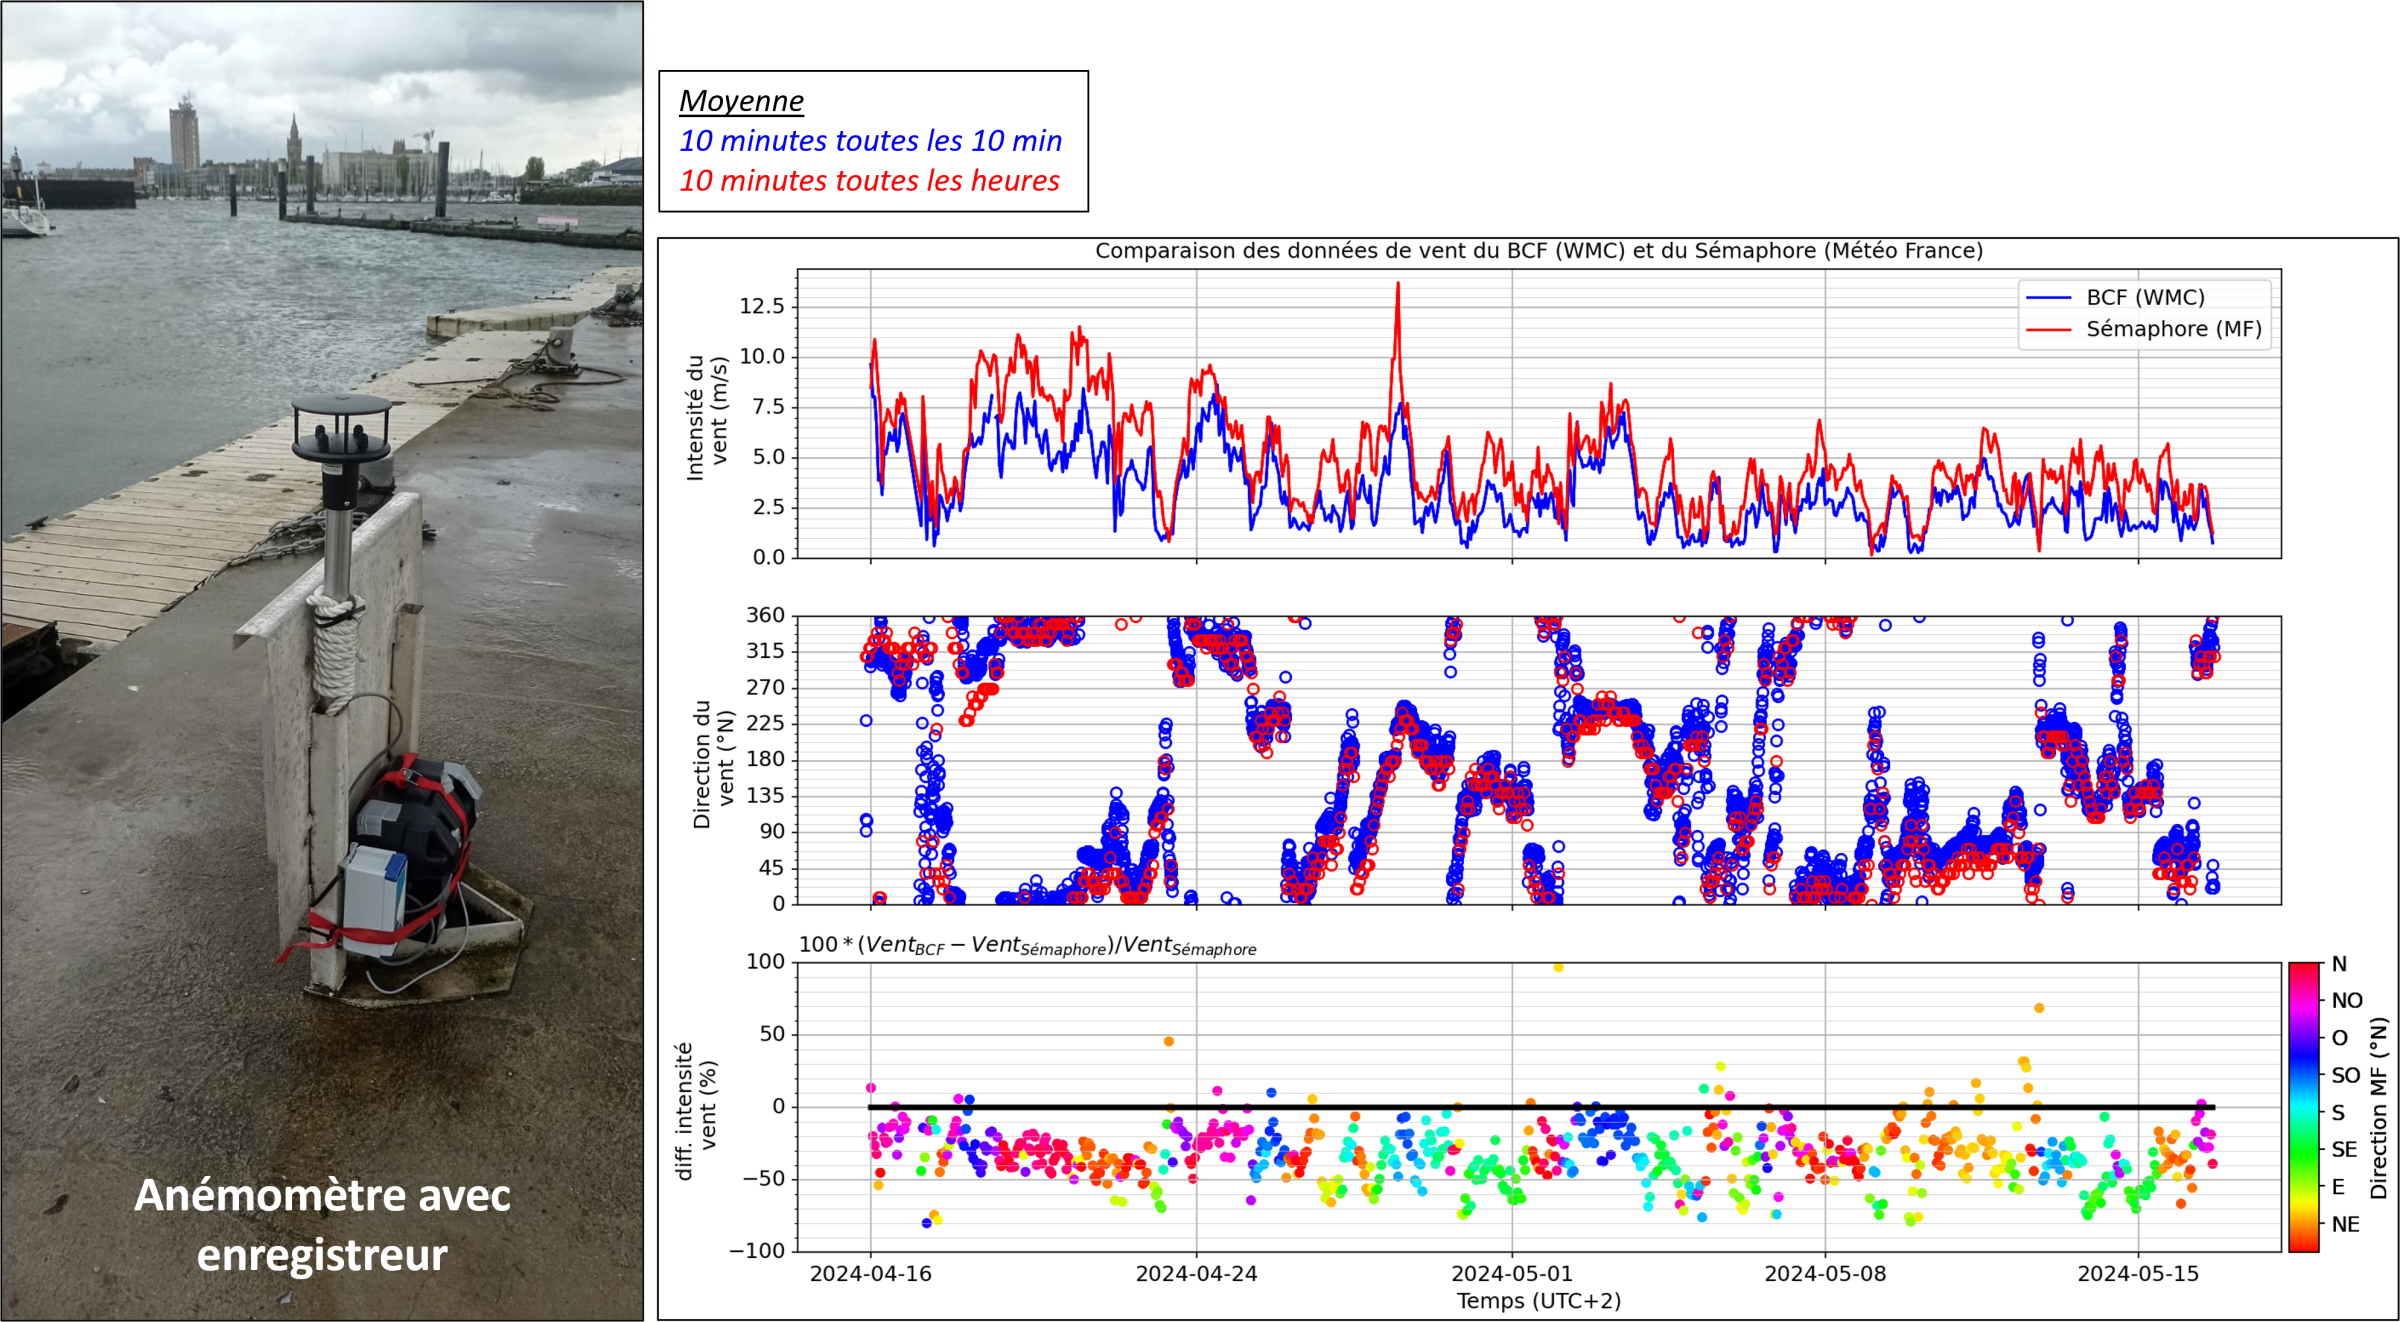Image resolution: width=2400 pixels, height=1322 pixels.
Task: Click the '2024-05-15' x-axis date label
Action: pos(2138,1274)
